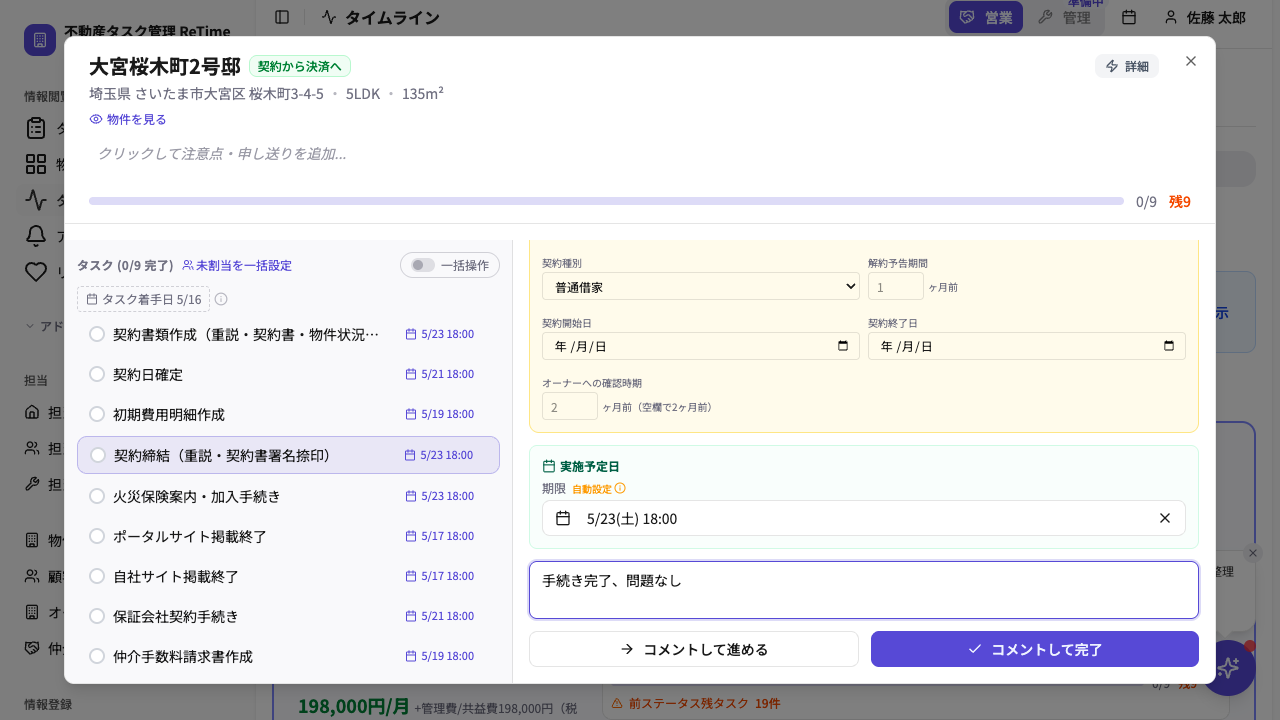
Task: Open the calendar icon in top header
Action: (x=1129, y=17)
